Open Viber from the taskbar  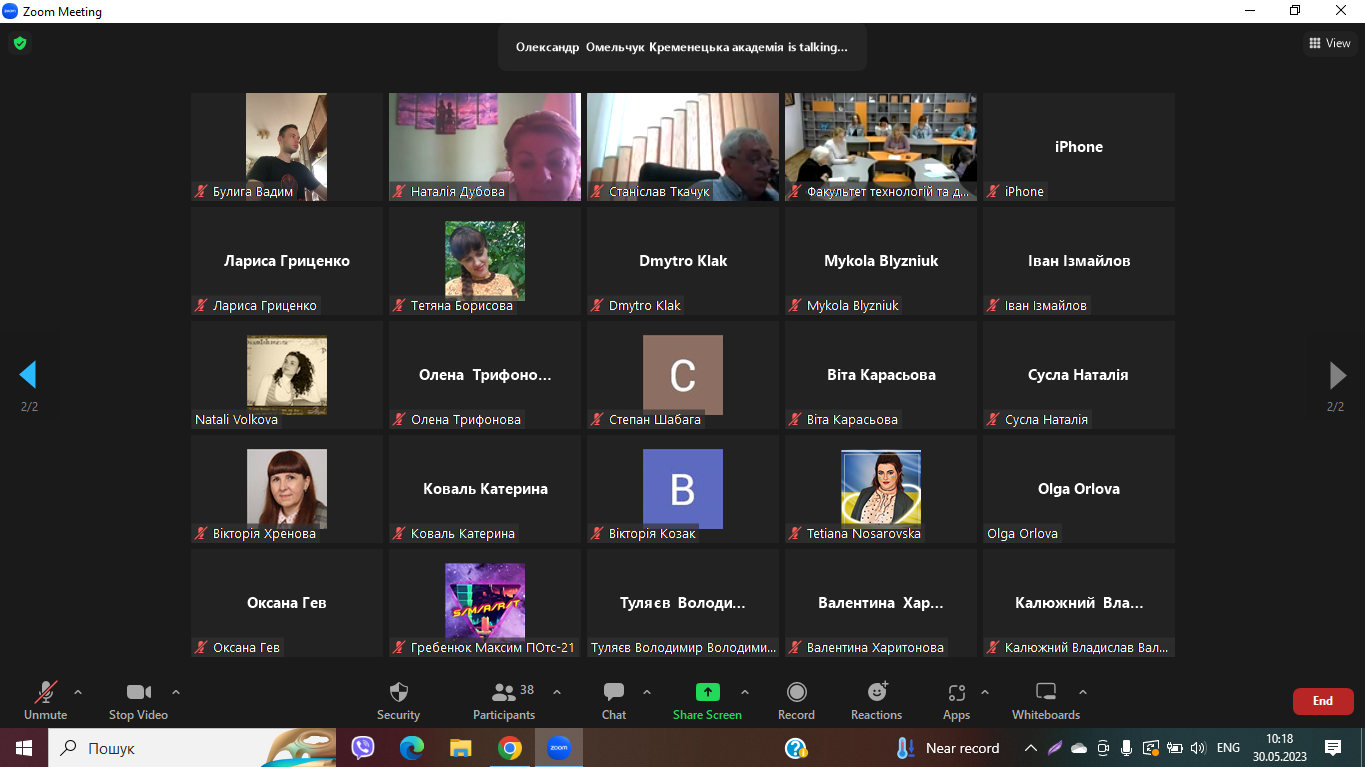coord(362,748)
